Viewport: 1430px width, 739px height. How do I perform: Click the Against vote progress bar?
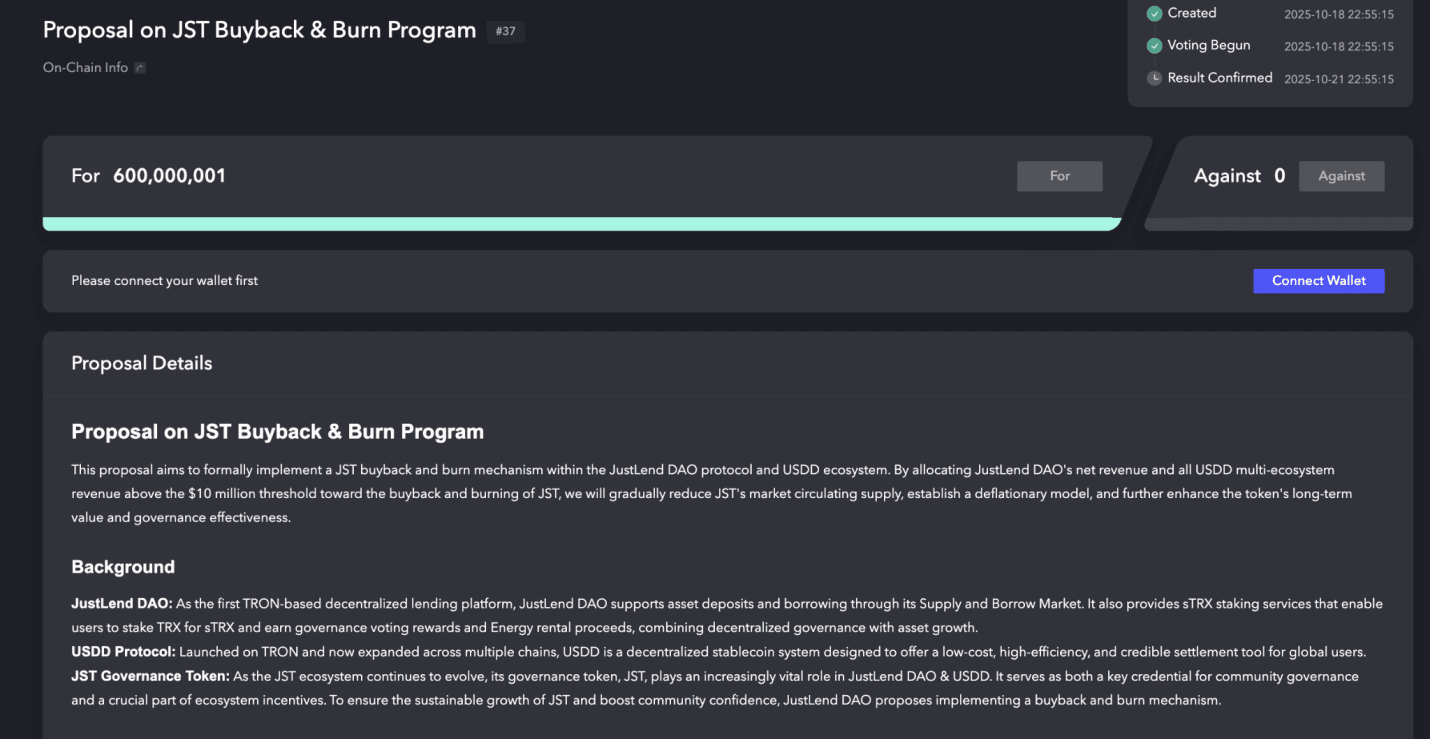coord(1279,224)
